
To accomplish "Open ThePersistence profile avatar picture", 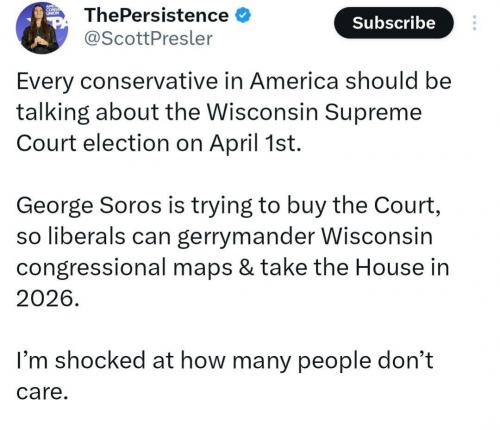I will click(42, 28).
